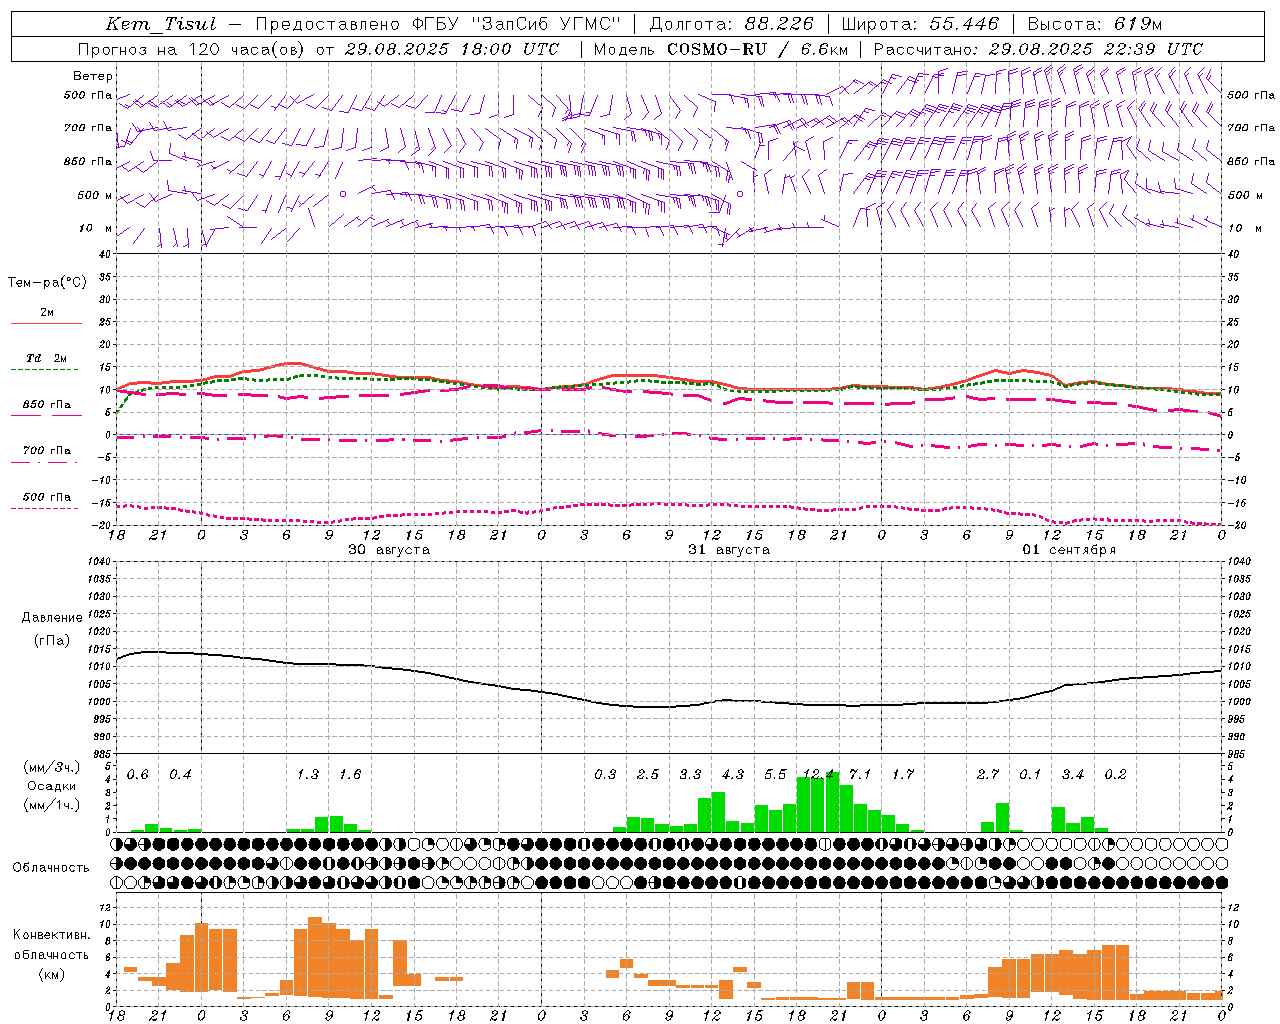The width and height of the screenshot is (1280, 1024).
Task: Click the '(мм/1ч.)' precipitation unit label
Action: (51, 805)
